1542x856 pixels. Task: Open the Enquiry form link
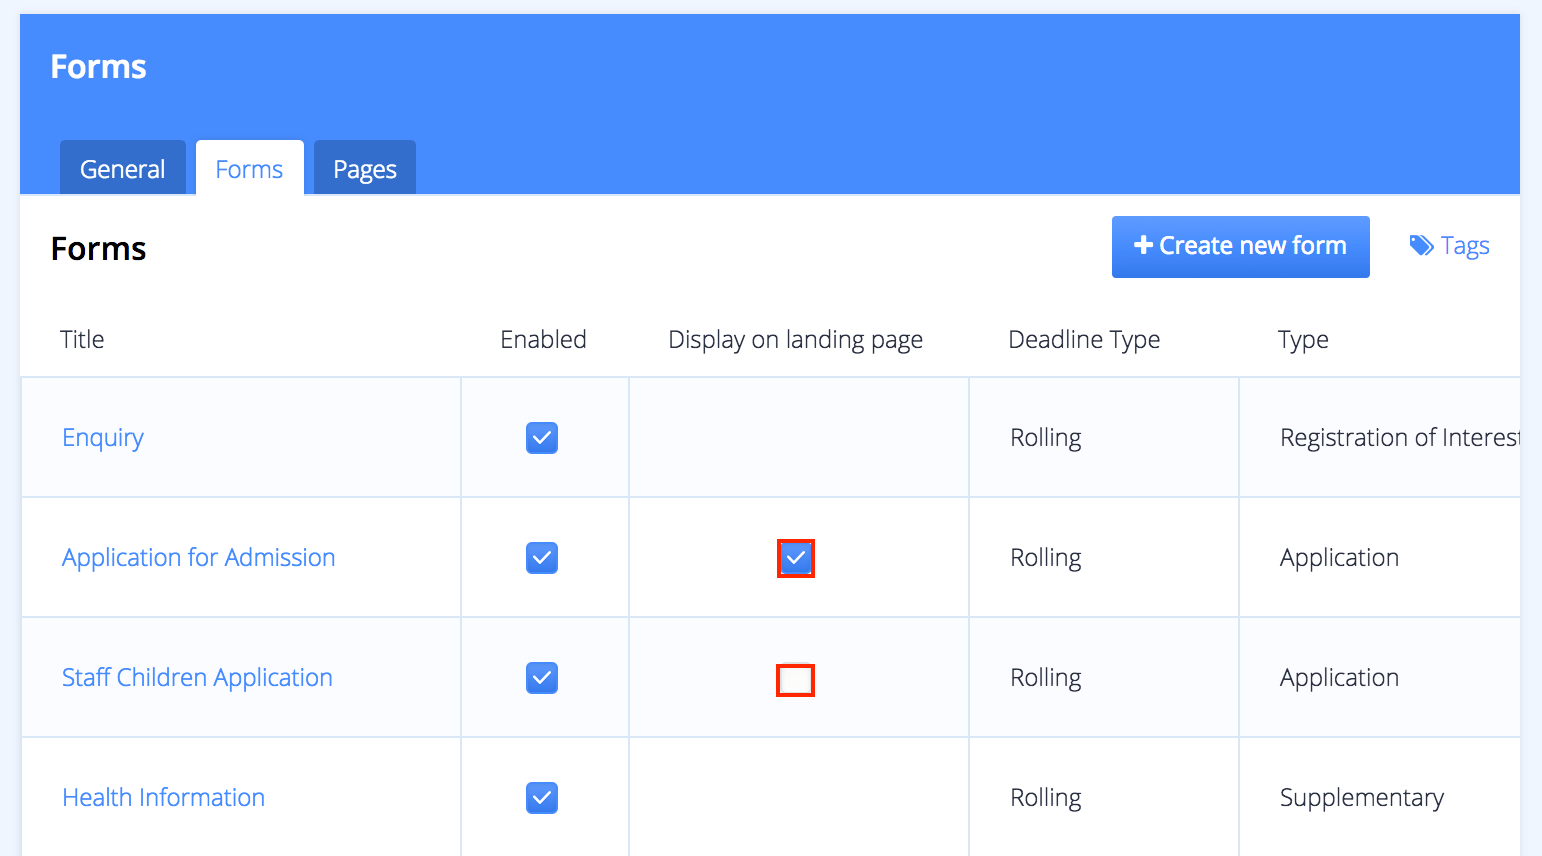coord(103,438)
